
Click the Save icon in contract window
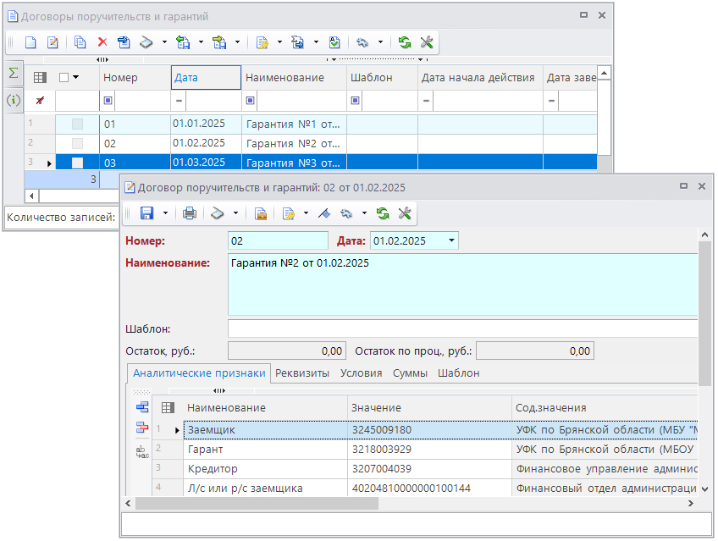[x=146, y=213]
